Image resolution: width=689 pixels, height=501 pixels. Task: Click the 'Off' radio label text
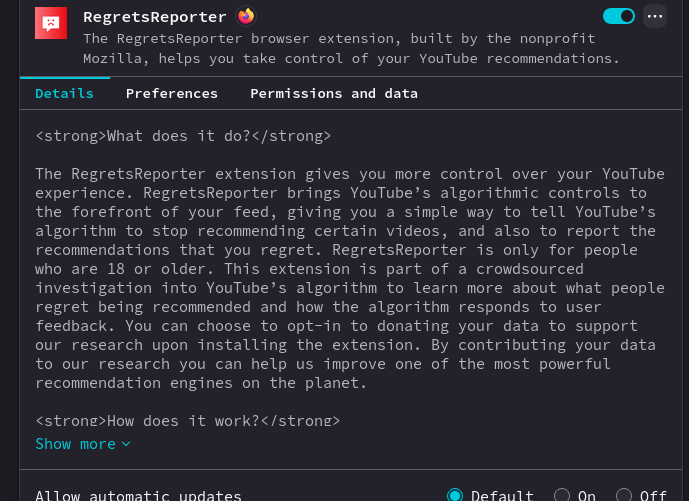[653, 495]
